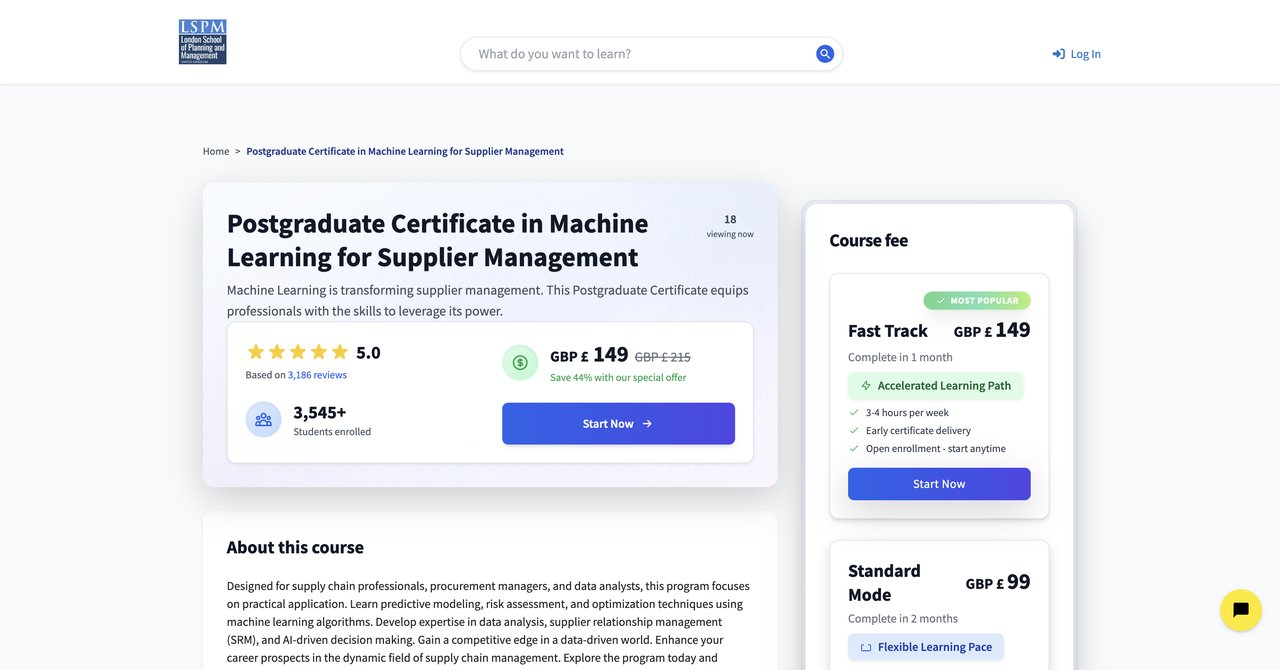Click the course title breadcrumb link
The width and height of the screenshot is (1280, 670).
[405, 151]
